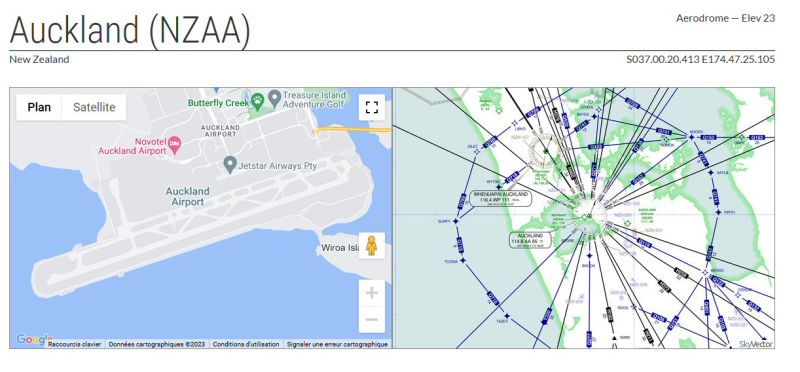Viewport: 800px width, 372px height.
Task: Click the Auckland (NZAA) heading
Action: click(x=130, y=30)
